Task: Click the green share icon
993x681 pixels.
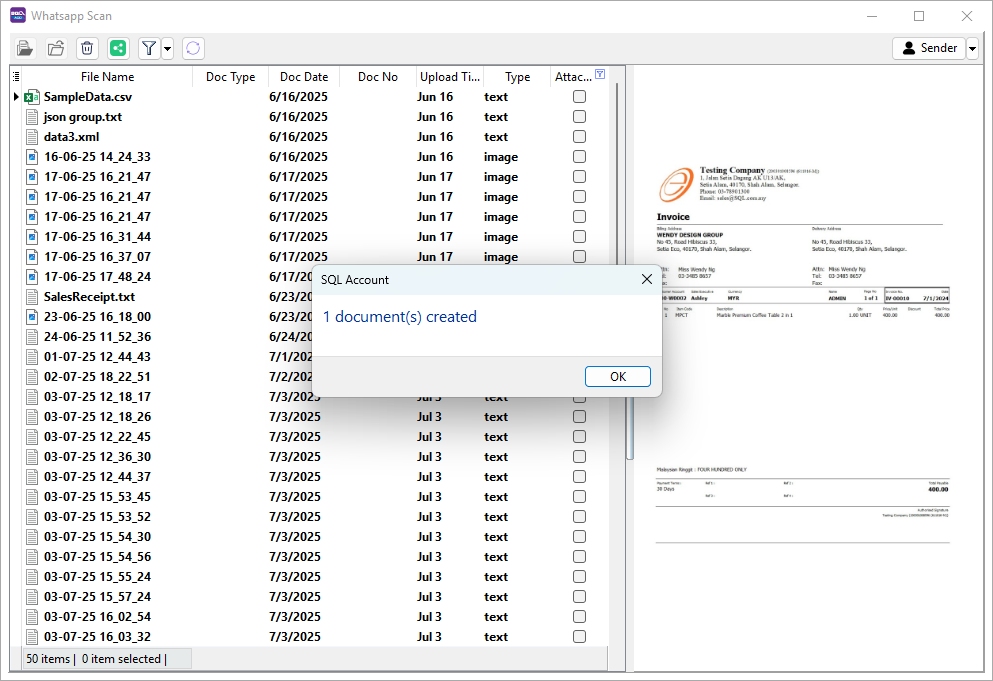Action: pos(119,48)
